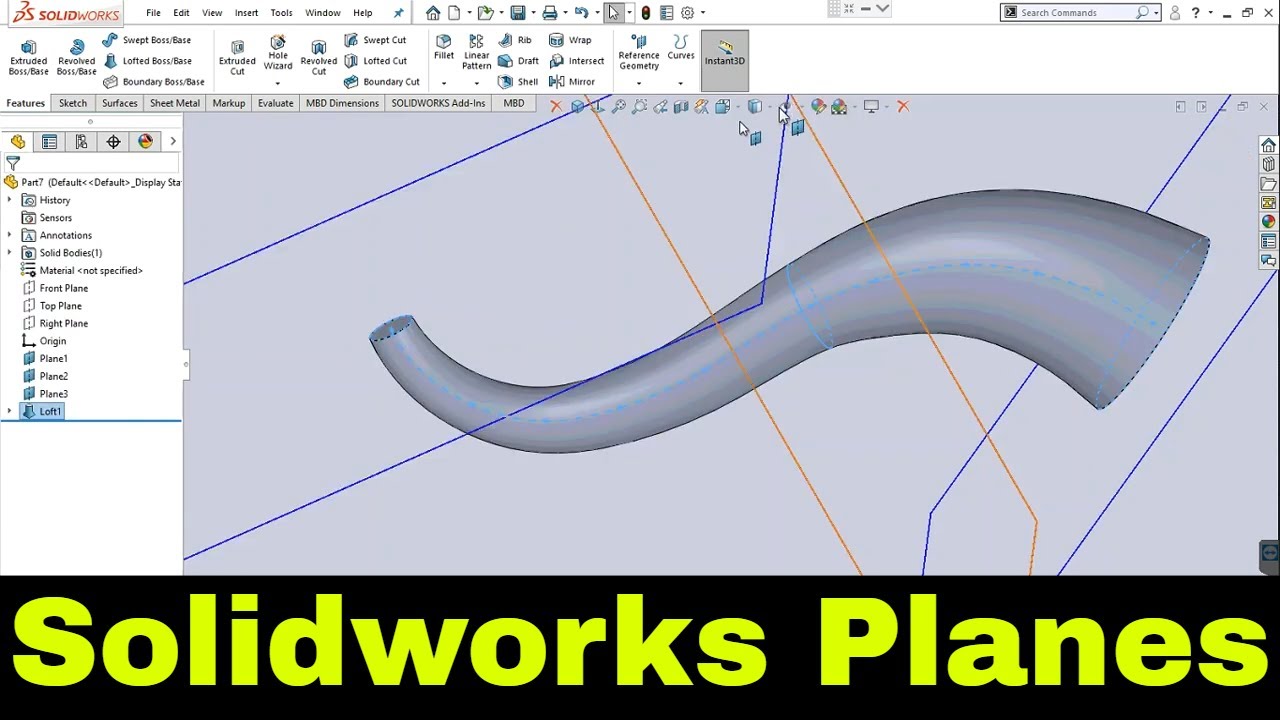This screenshot has width=1280, height=720.
Task: Expand the Solid Bodies(1) node
Action: tap(10, 253)
